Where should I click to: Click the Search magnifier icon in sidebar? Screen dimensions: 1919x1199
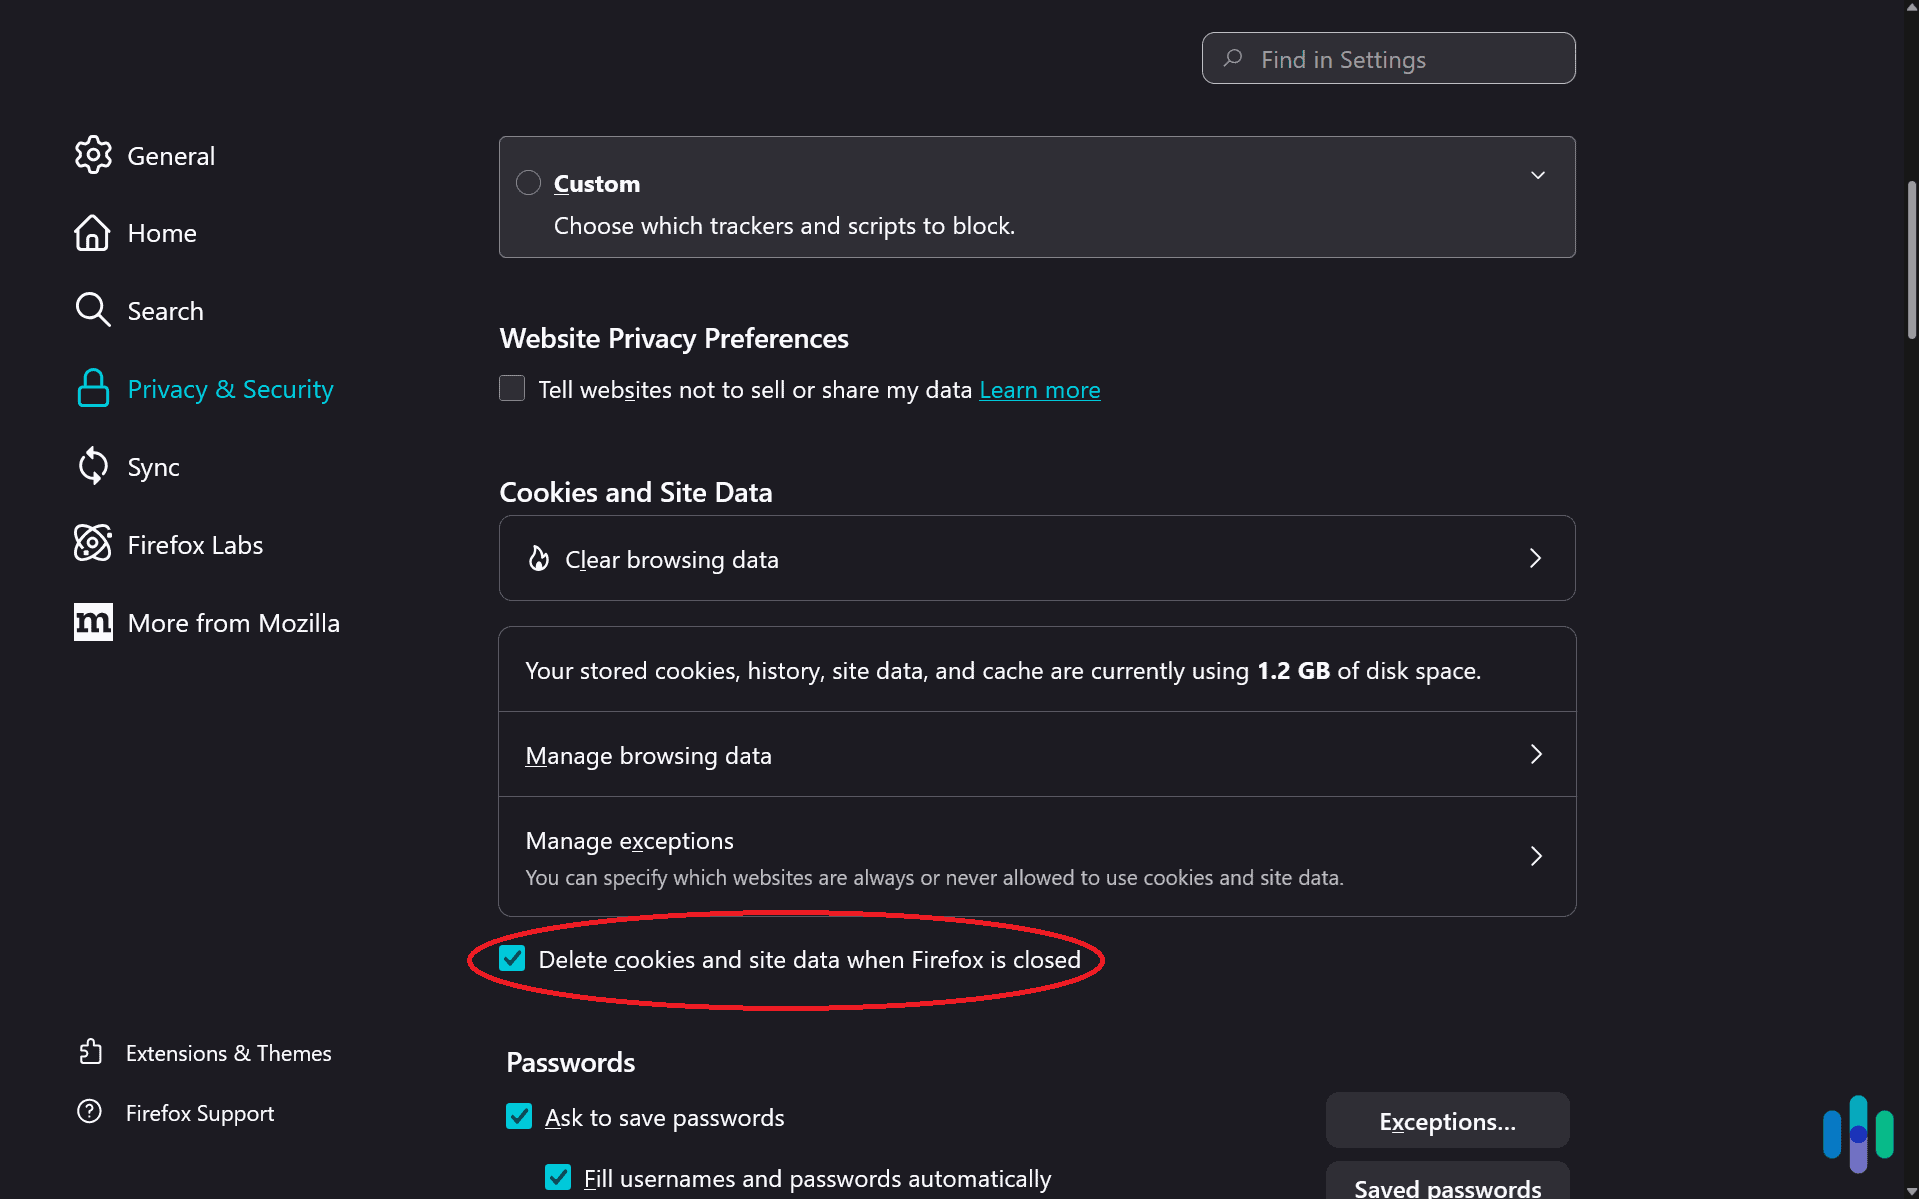click(93, 310)
